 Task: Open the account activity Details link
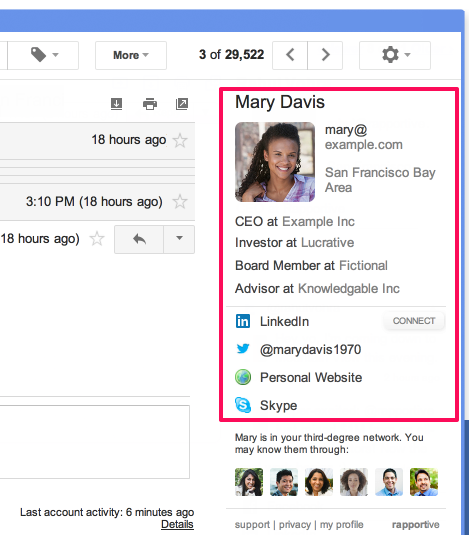[177, 524]
